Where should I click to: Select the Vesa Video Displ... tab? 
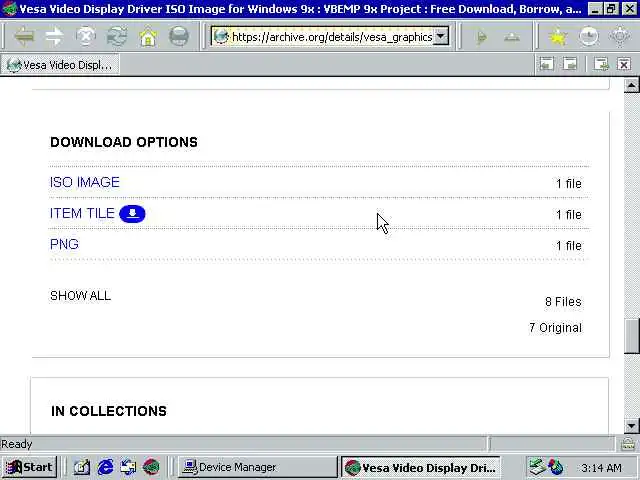click(x=60, y=64)
